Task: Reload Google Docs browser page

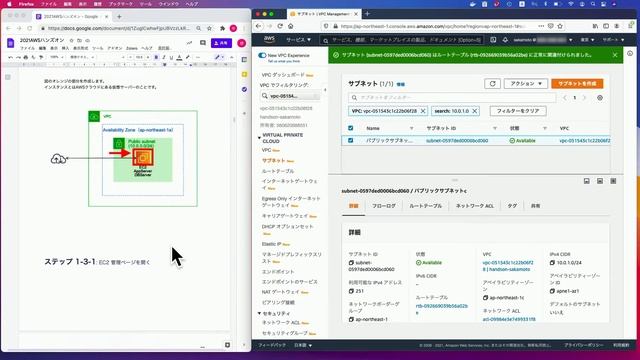Action: (30, 28)
